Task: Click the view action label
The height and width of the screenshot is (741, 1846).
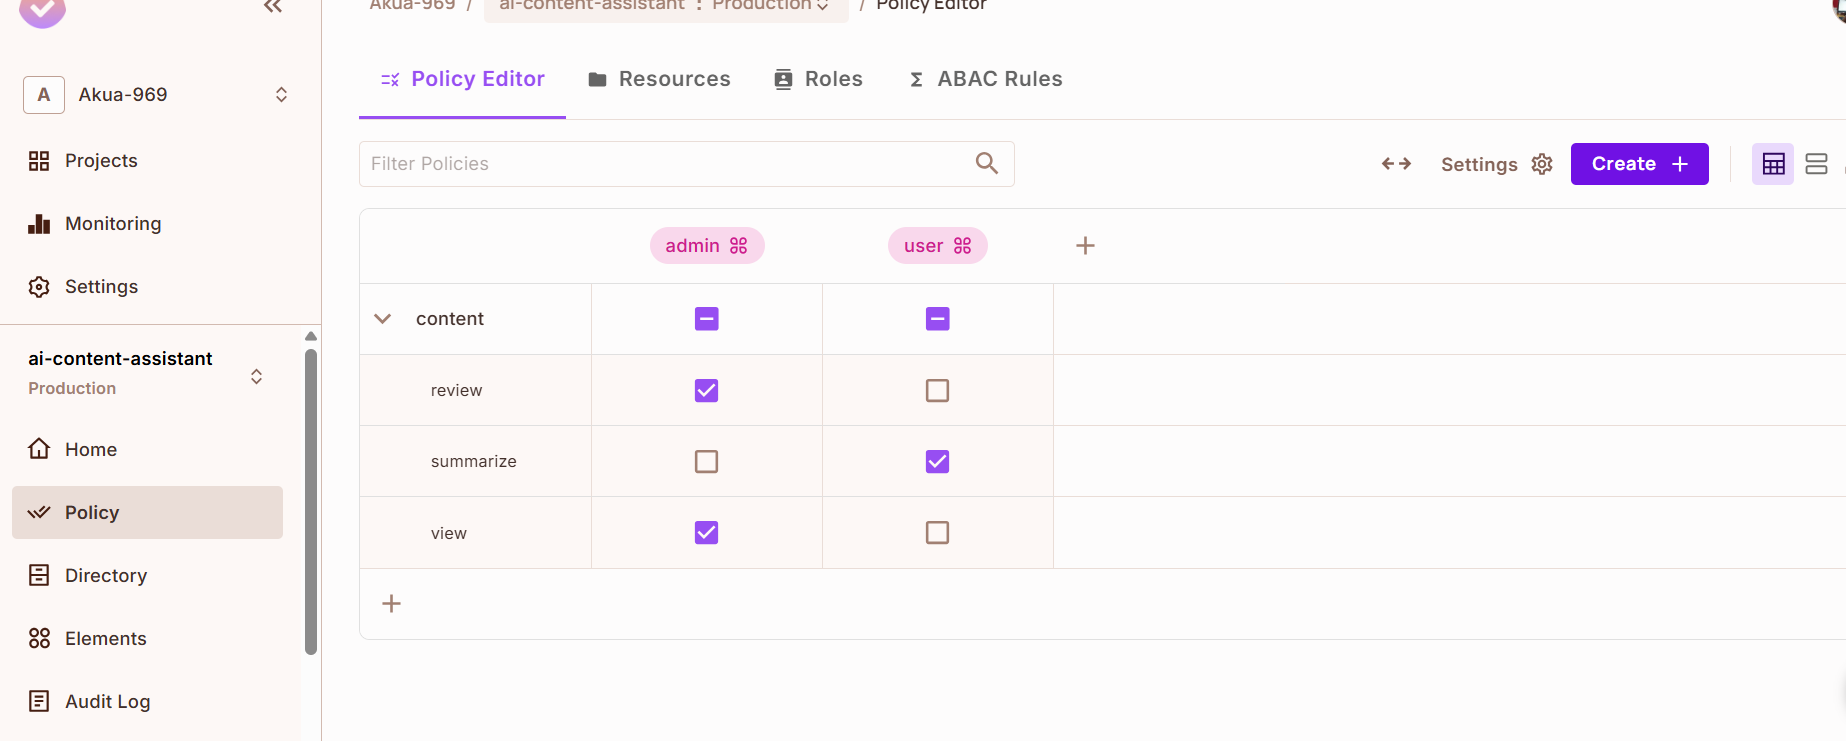Action: pyautogui.click(x=449, y=534)
